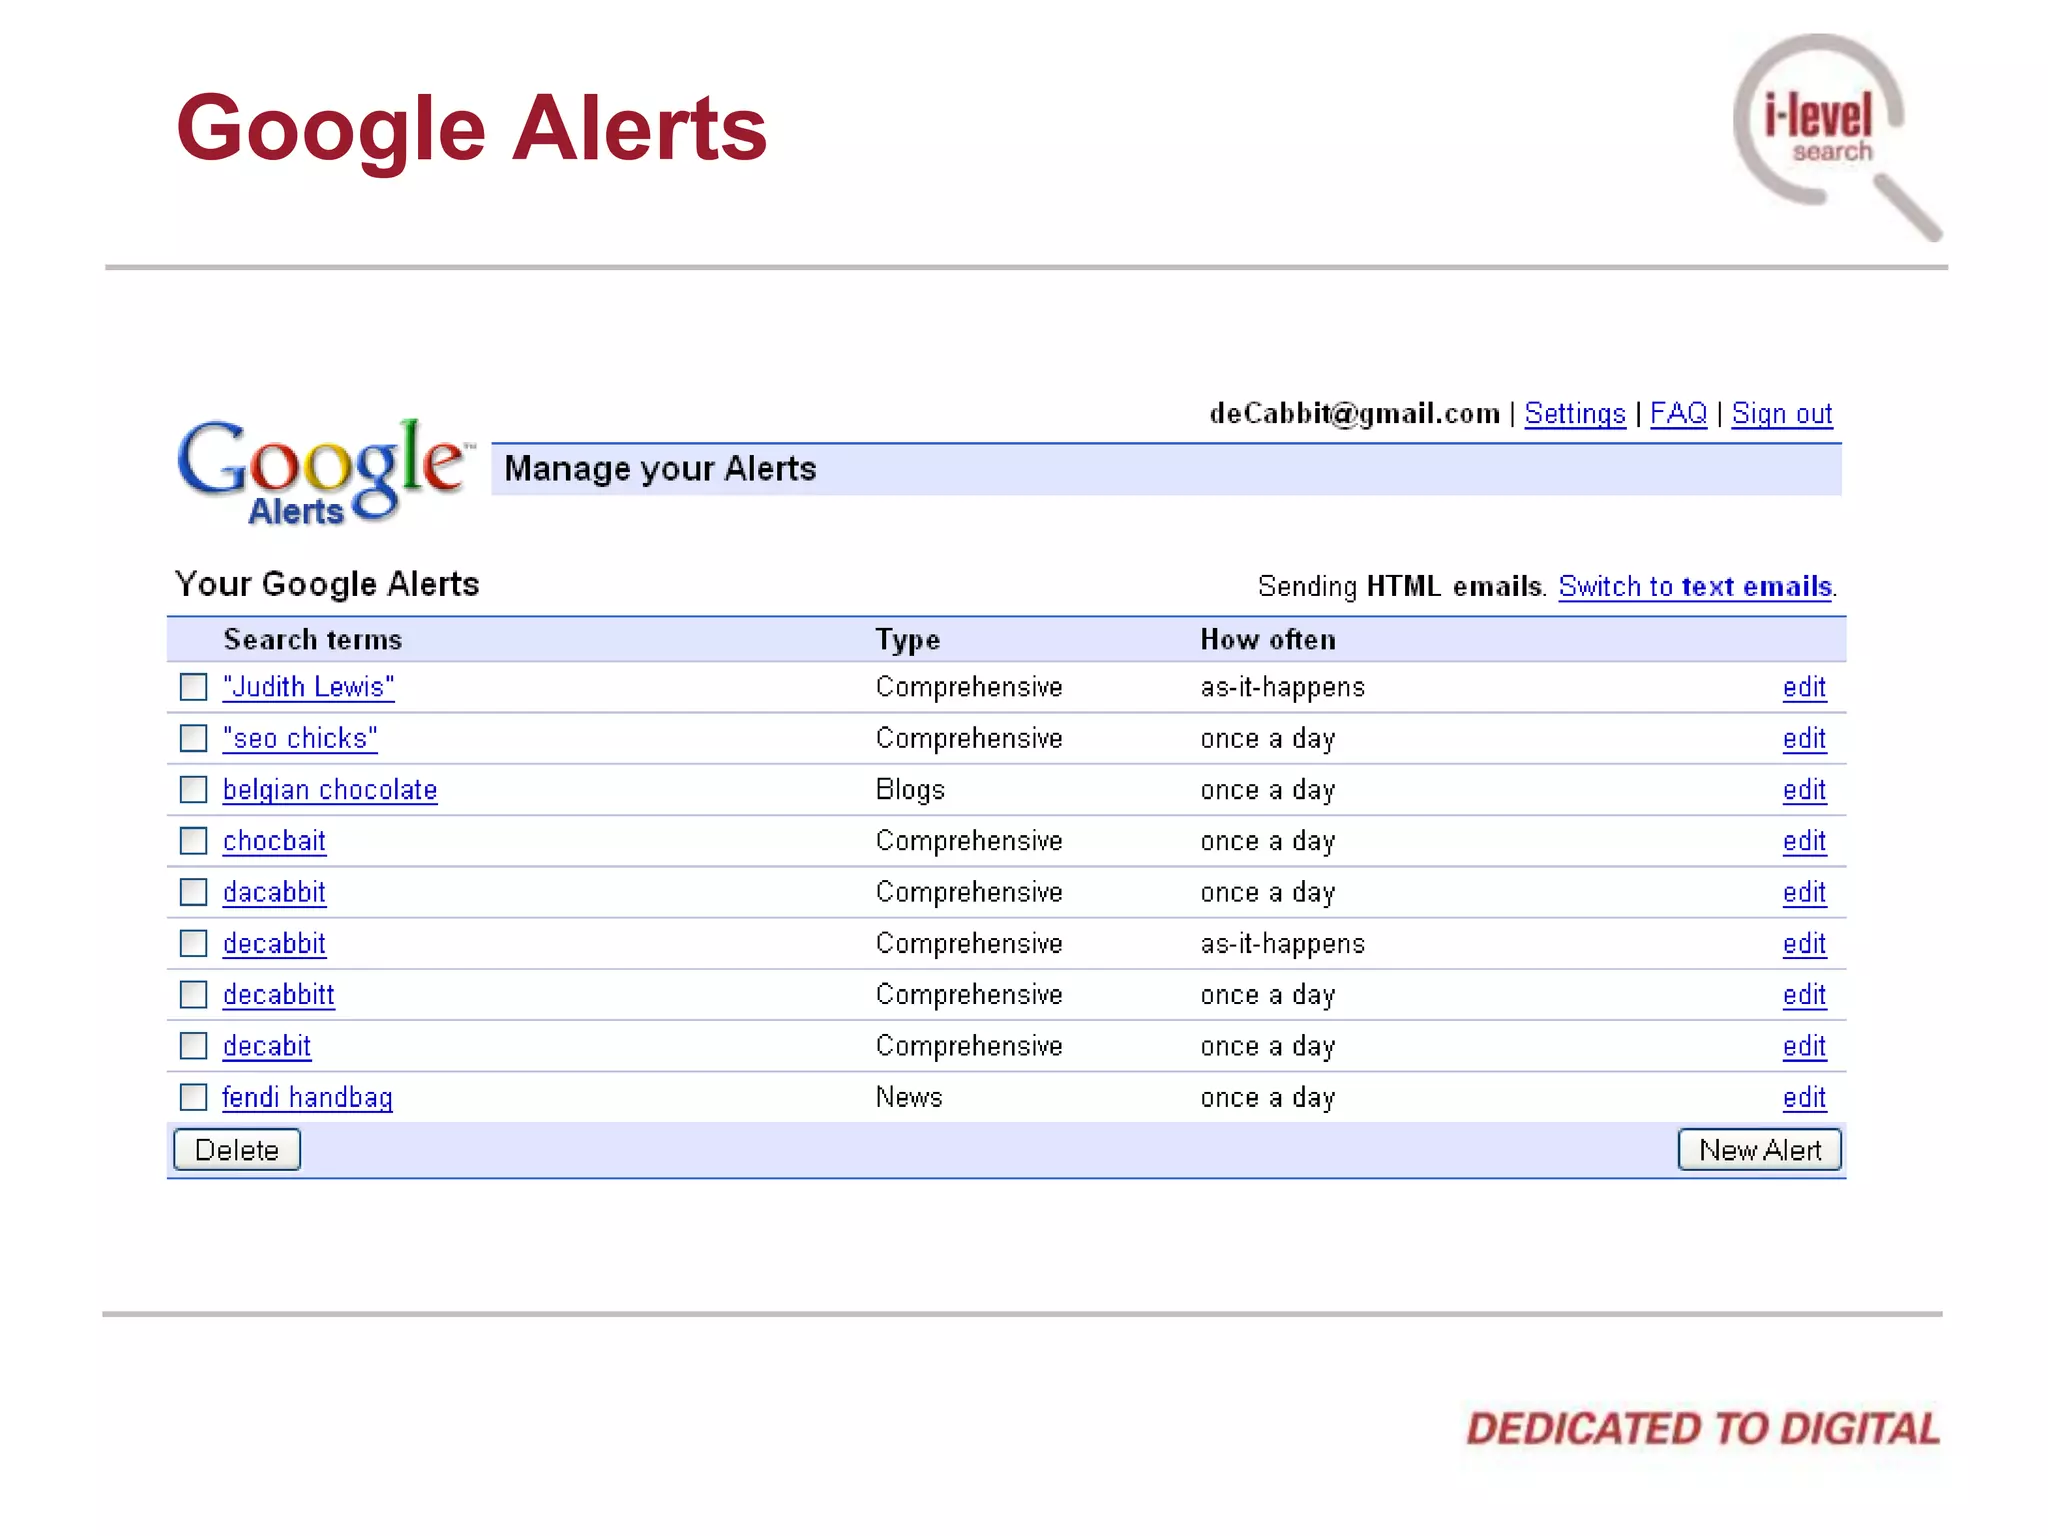The image size is (2048, 1536).
Task: Open the chocbait search link
Action: tap(274, 841)
